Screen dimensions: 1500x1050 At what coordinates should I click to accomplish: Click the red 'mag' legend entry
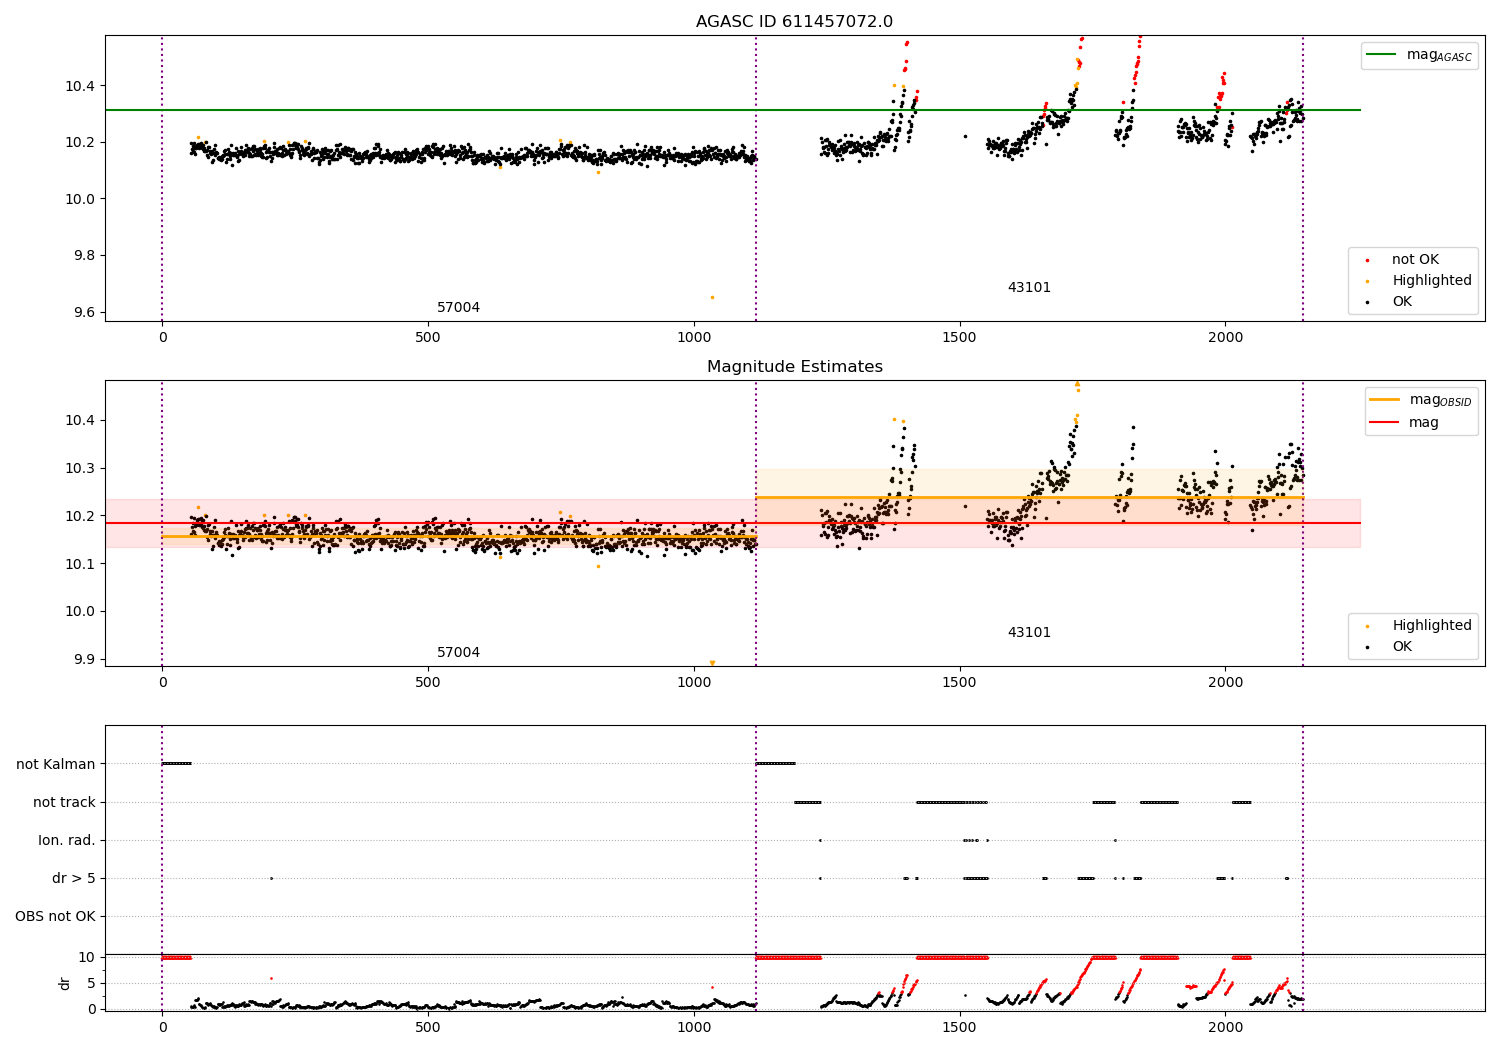(x=1405, y=423)
